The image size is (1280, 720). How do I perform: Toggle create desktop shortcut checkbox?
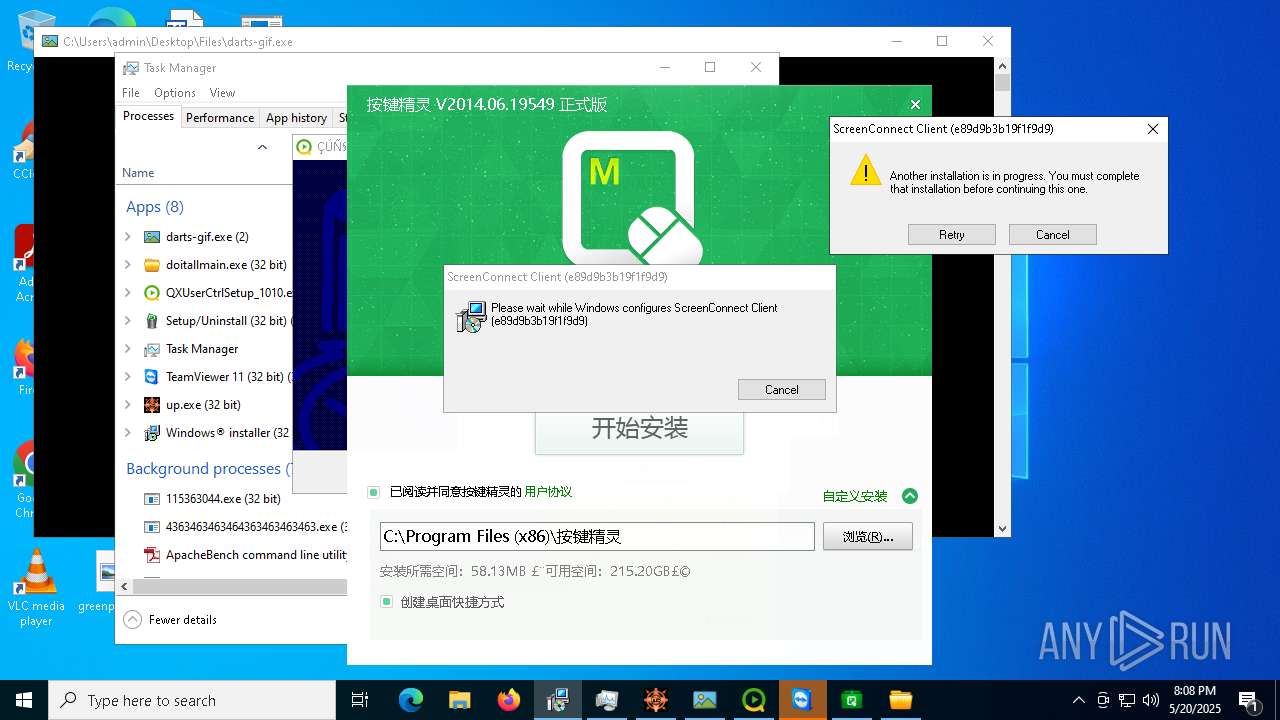click(386, 602)
